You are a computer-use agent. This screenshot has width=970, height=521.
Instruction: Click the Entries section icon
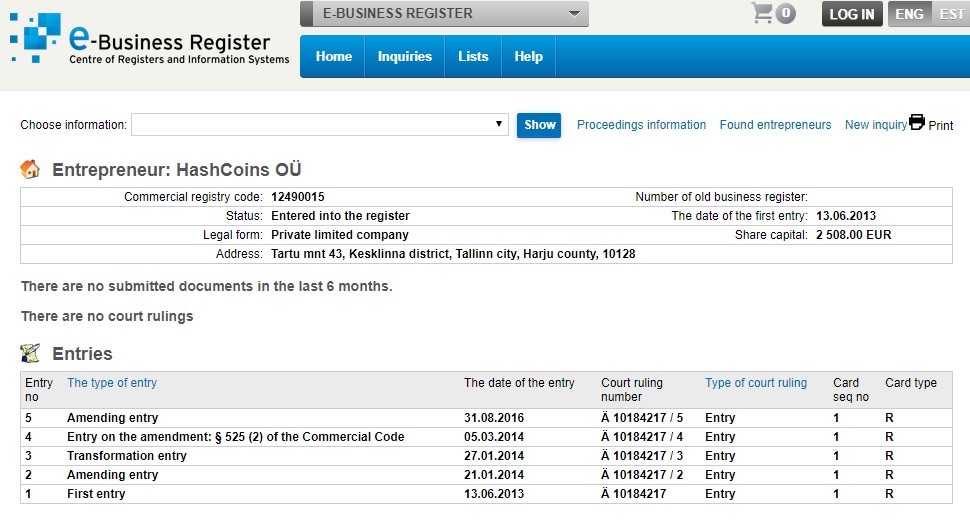[x=30, y=353]
